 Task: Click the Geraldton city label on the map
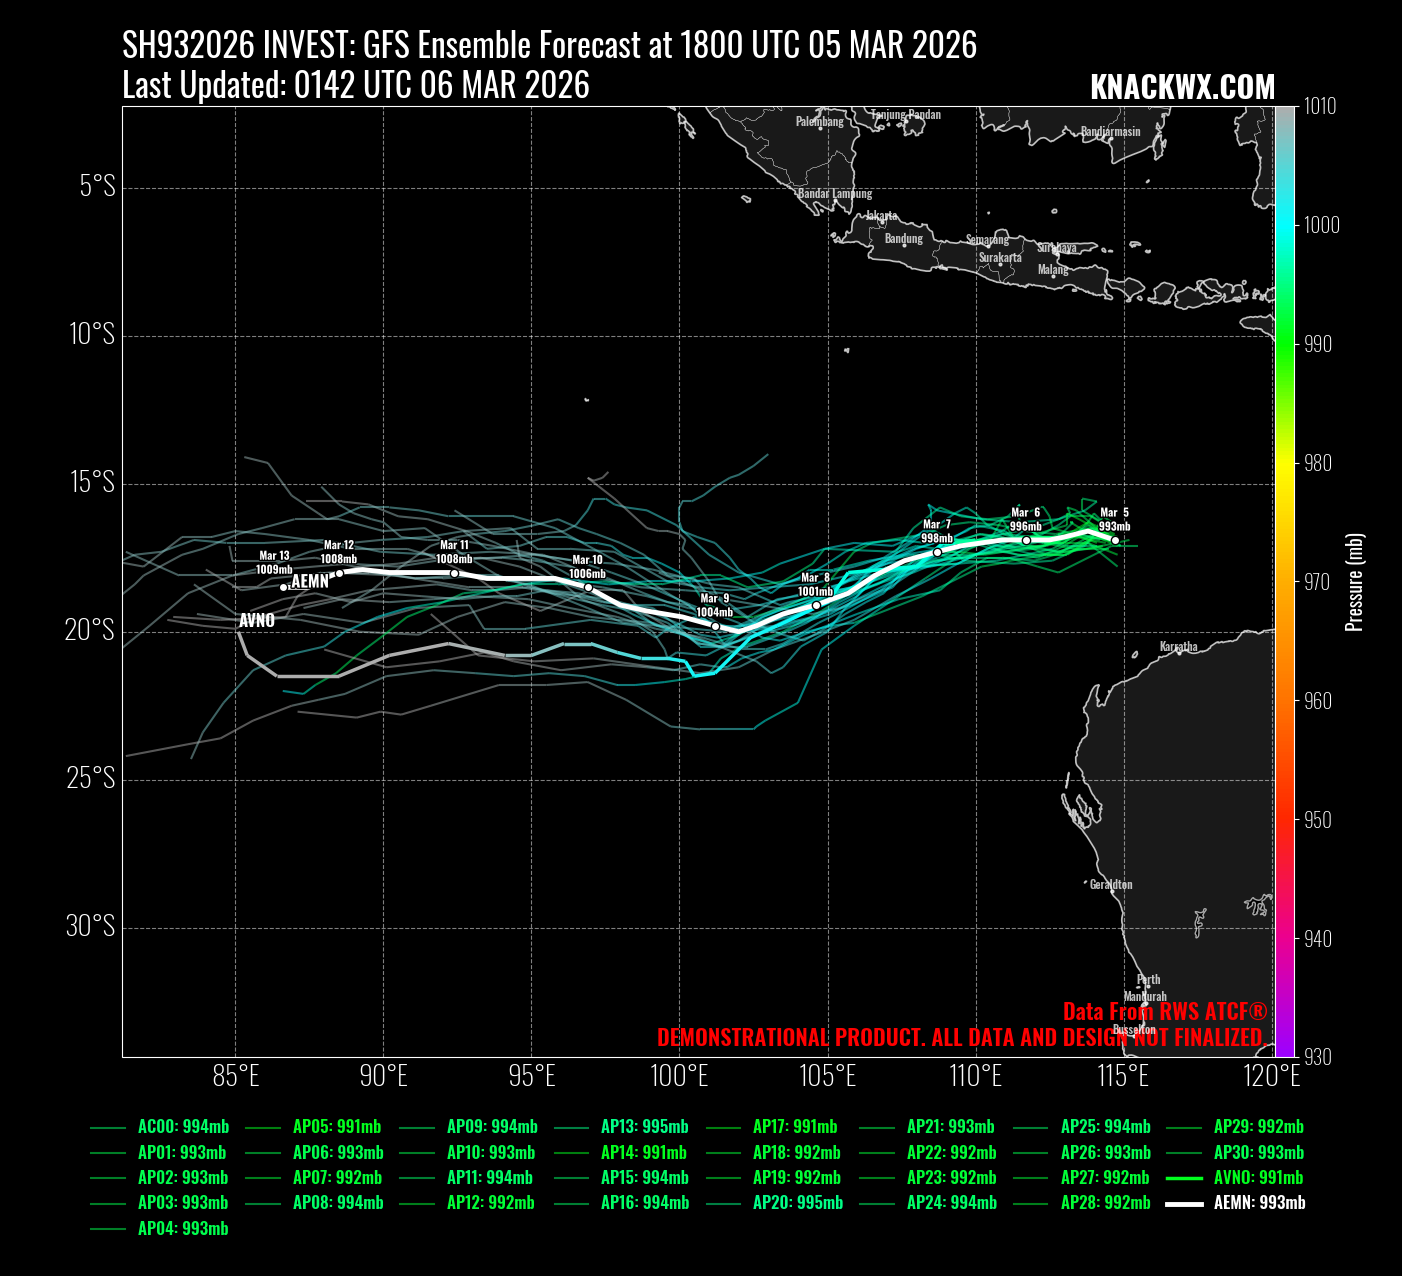1111,885
